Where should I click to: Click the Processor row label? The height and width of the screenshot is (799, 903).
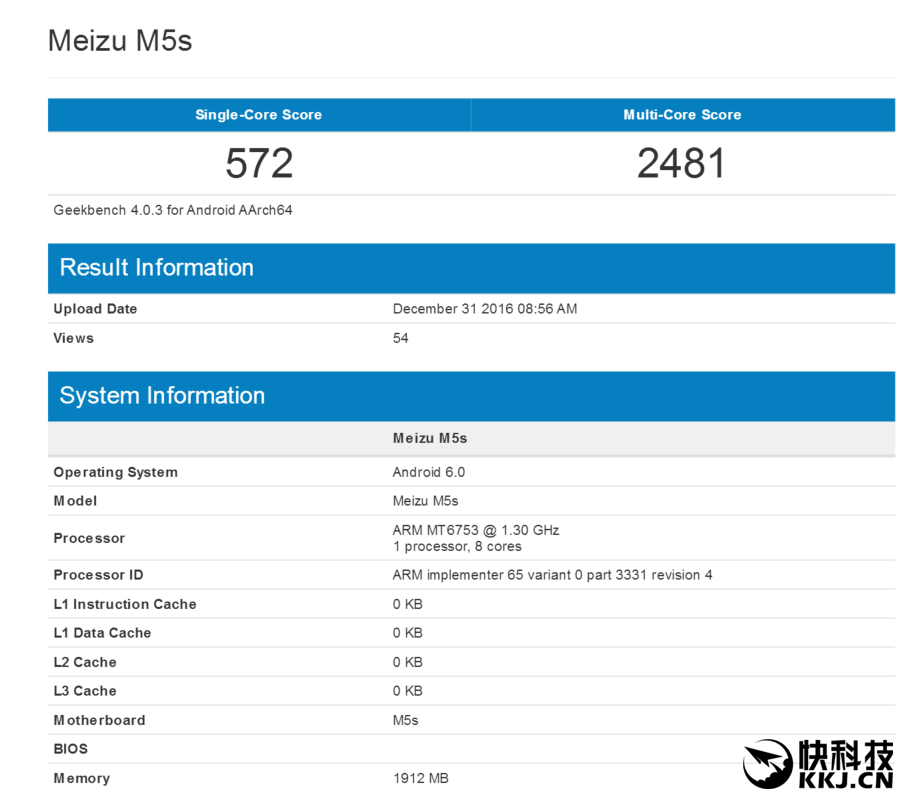[x=89, y=538]
